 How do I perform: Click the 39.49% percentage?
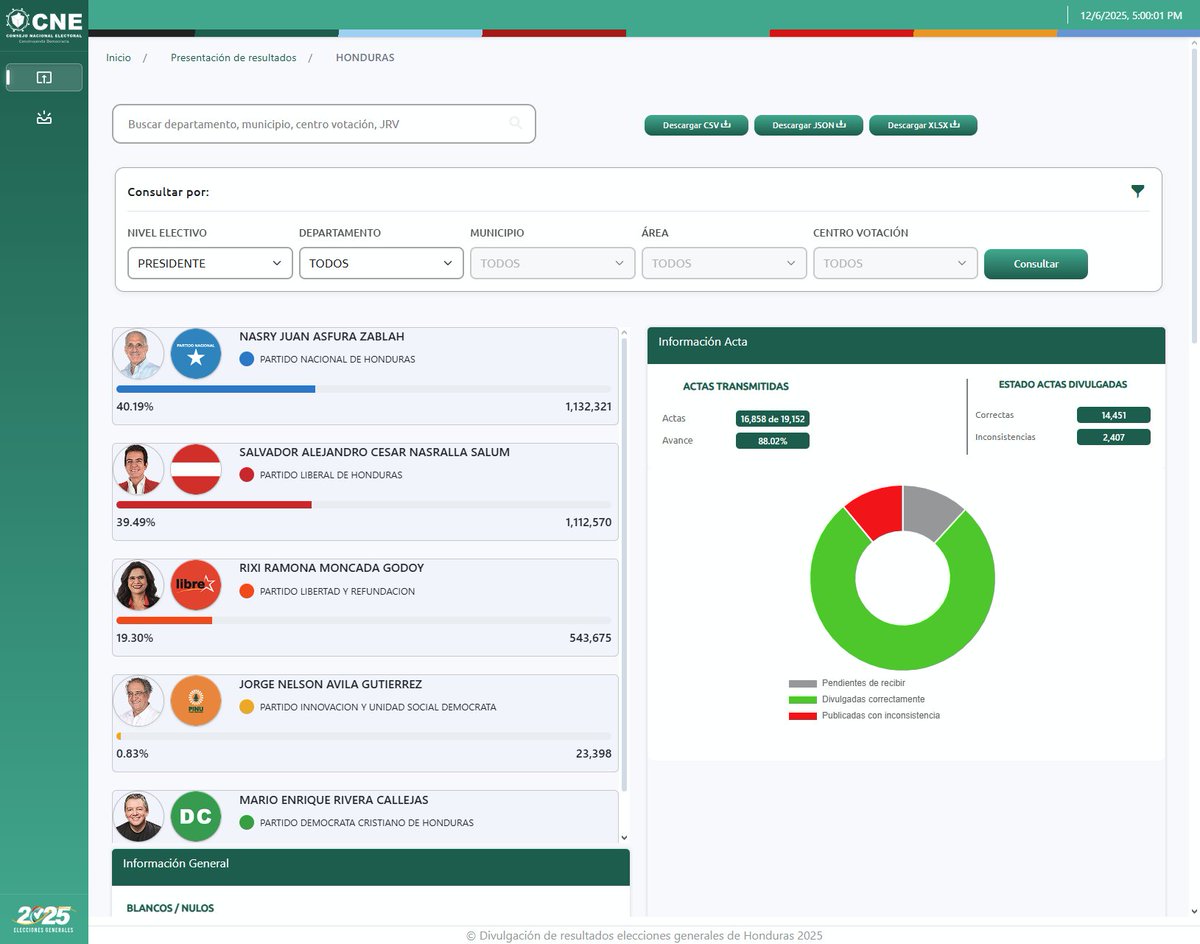(135, 522)
